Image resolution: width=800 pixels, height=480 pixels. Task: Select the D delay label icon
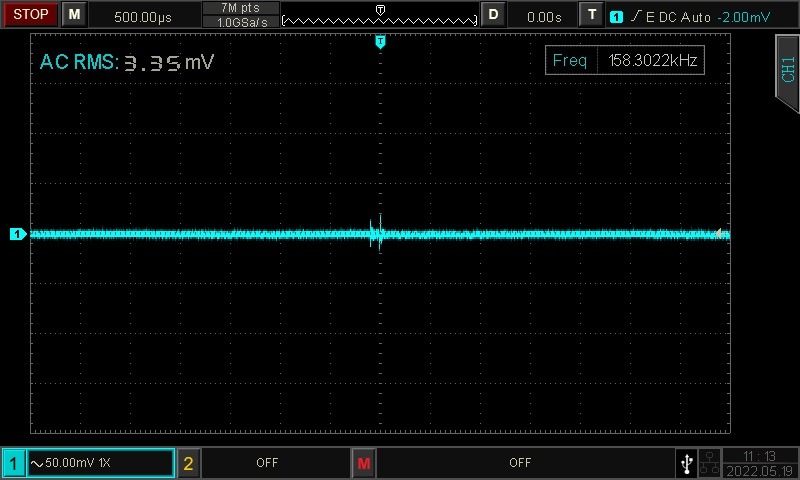click(x=493, y=14)
